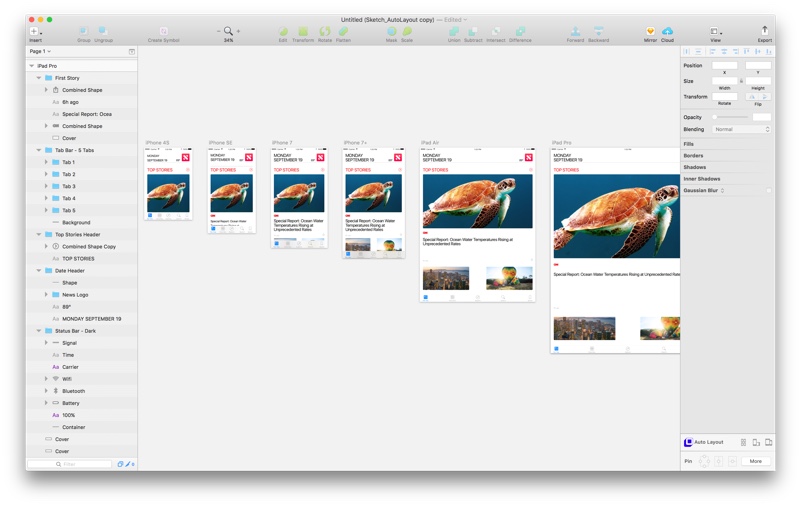Apply the Intersect boolean operation
Image resolution: width=801 pixels, height=507 pixels.
point(496,31)
